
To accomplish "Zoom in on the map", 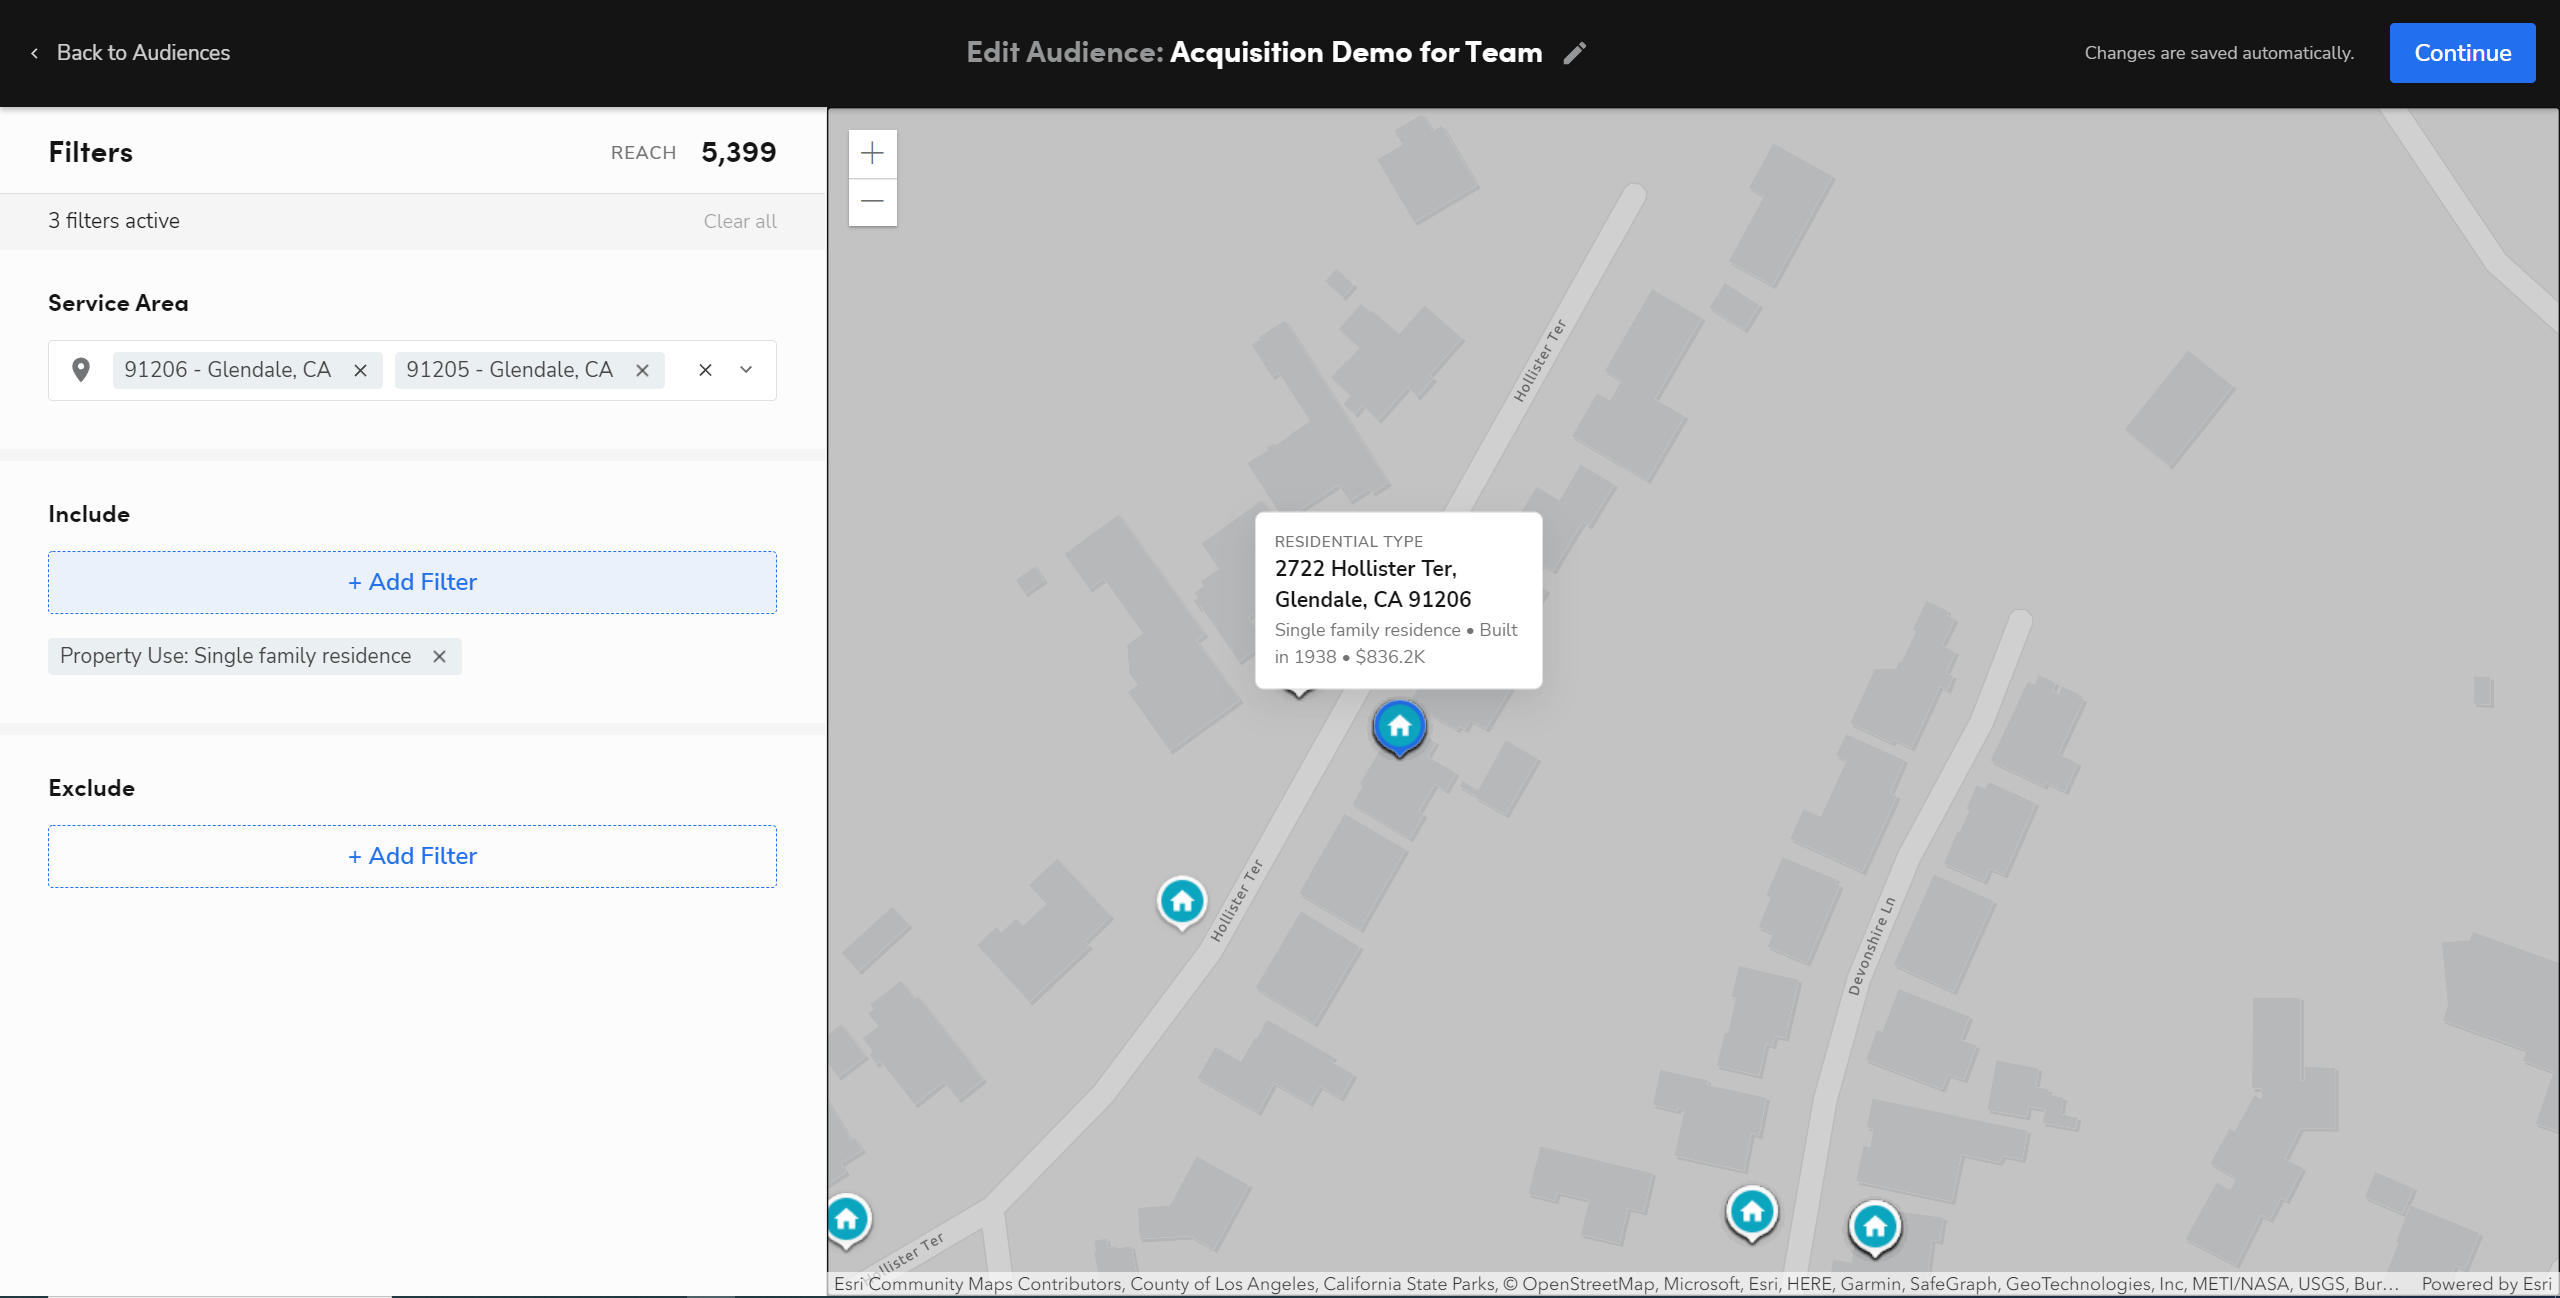I will (872, 153).
